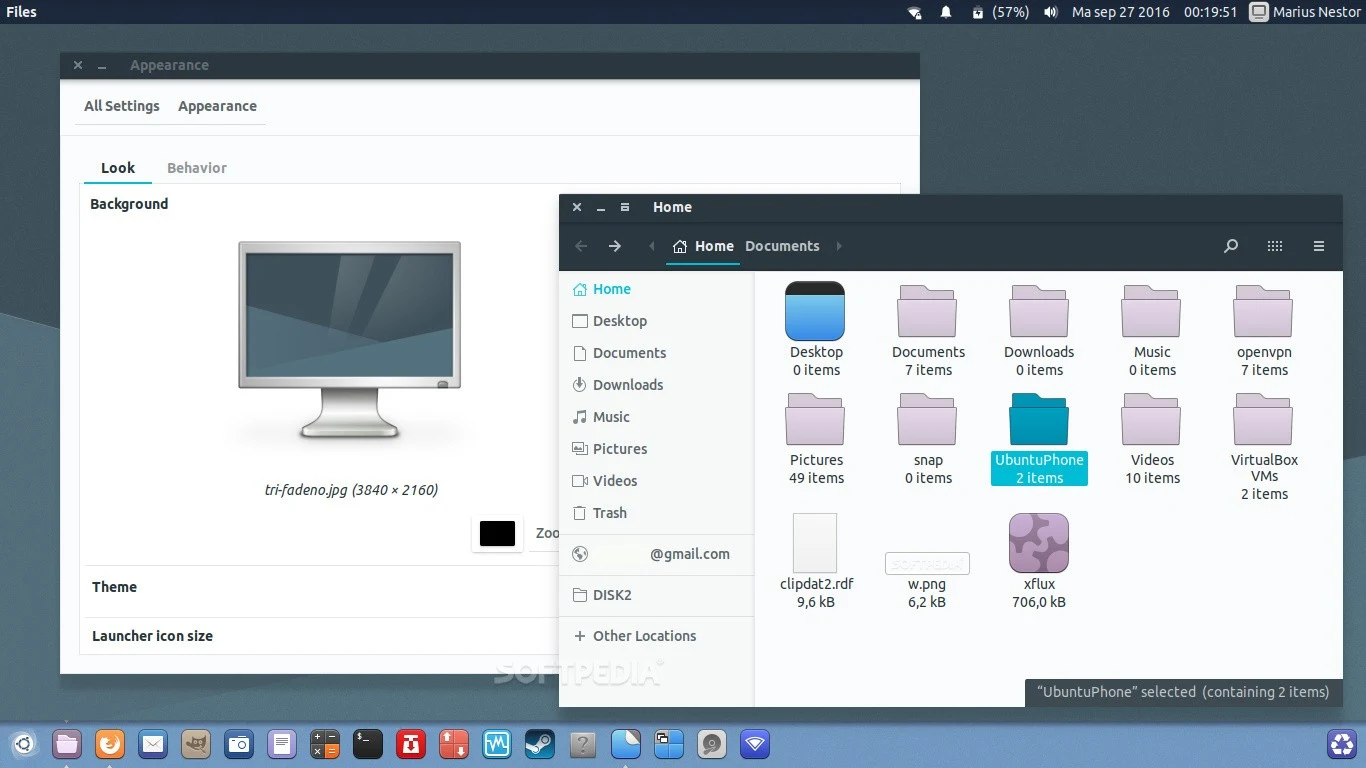Open the battery indicator showing 57%
1366x768 pixels.
tap(1000, 12)
